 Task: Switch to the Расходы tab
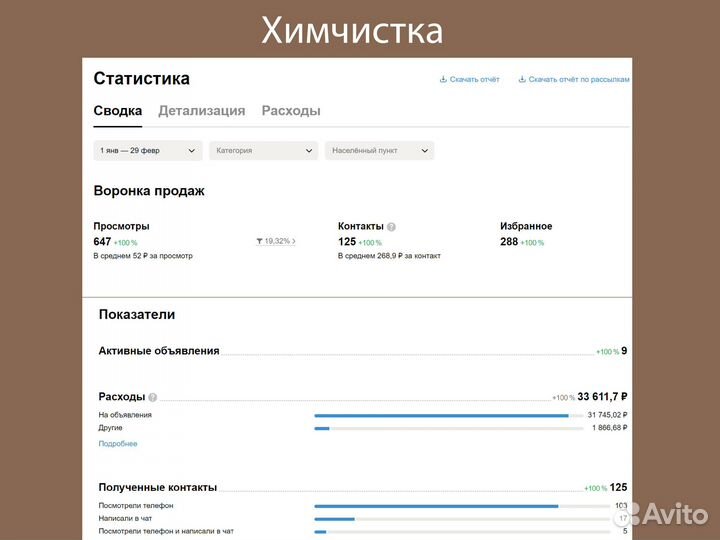(291, 111)
